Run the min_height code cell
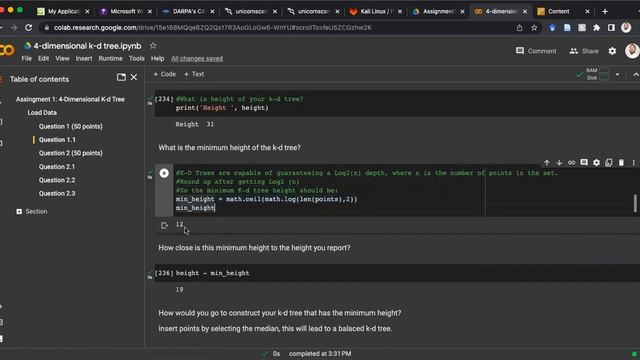The height and width of the screenshot is (360, 640). coord(164,173)
